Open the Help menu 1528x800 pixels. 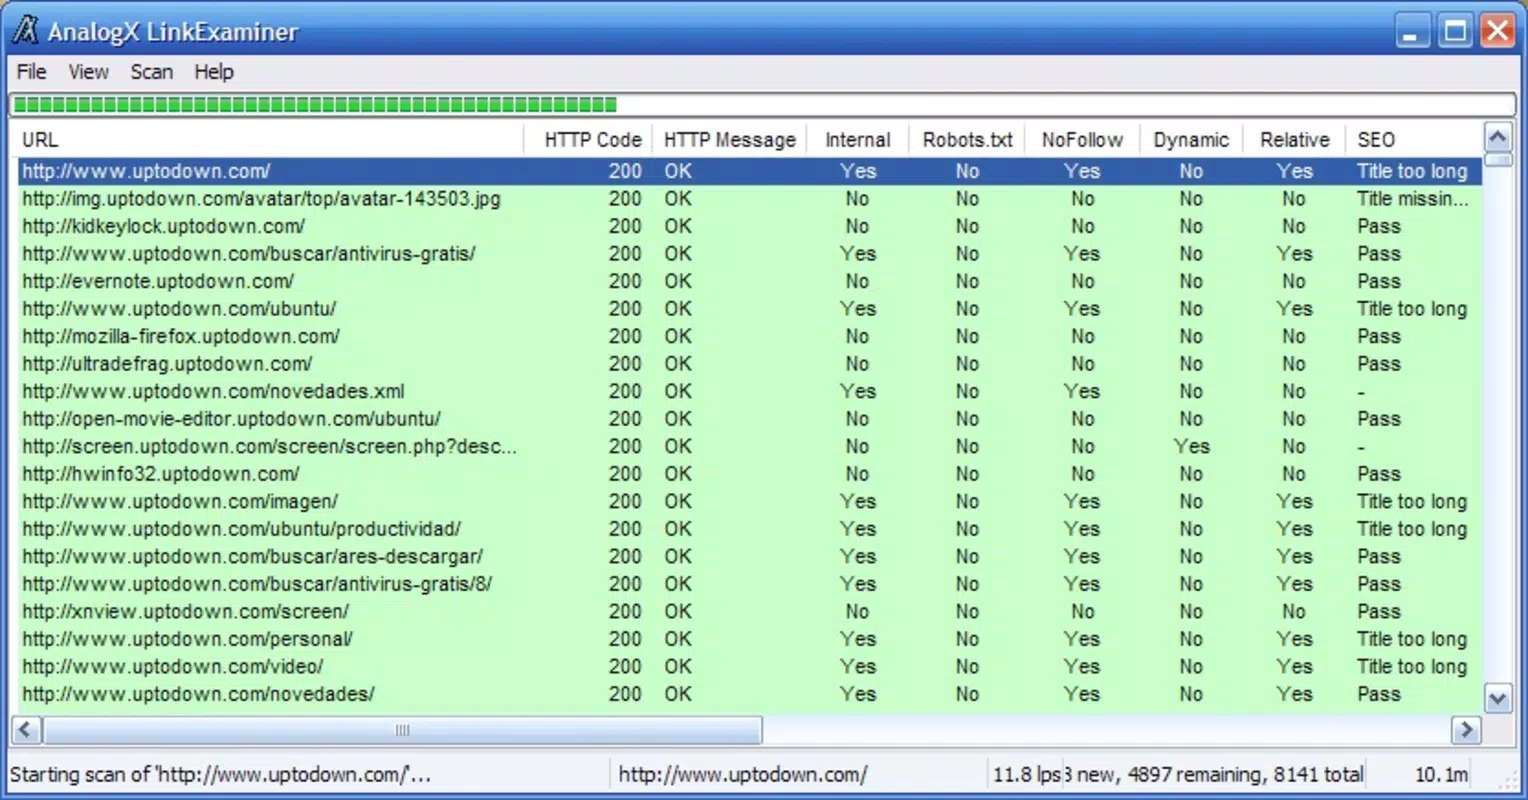[214, 72]
